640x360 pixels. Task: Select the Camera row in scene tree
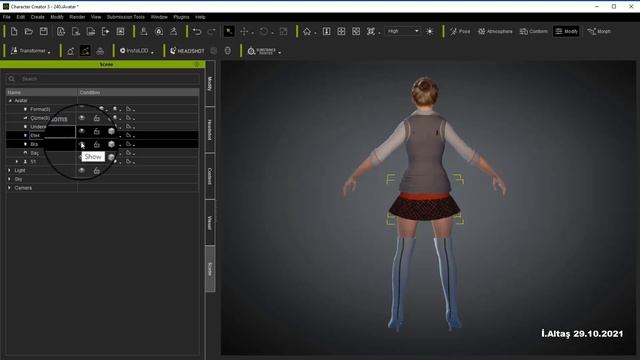[102, 188]
